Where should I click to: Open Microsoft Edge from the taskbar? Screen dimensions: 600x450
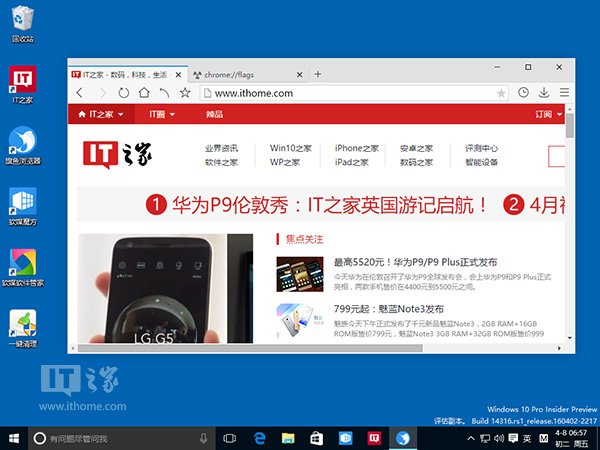[x=258, y=438]
